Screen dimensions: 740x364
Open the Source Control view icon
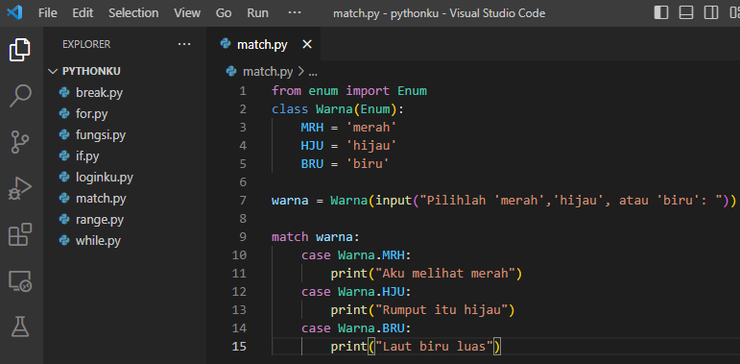pos(20,142)
